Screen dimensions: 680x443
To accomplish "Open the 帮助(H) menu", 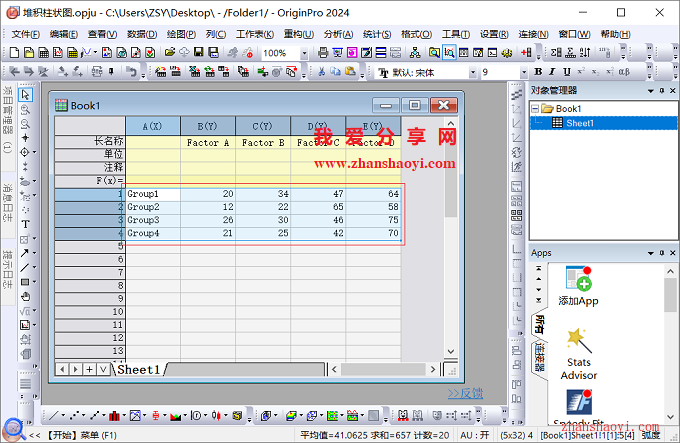I will [x=615, y=34].
